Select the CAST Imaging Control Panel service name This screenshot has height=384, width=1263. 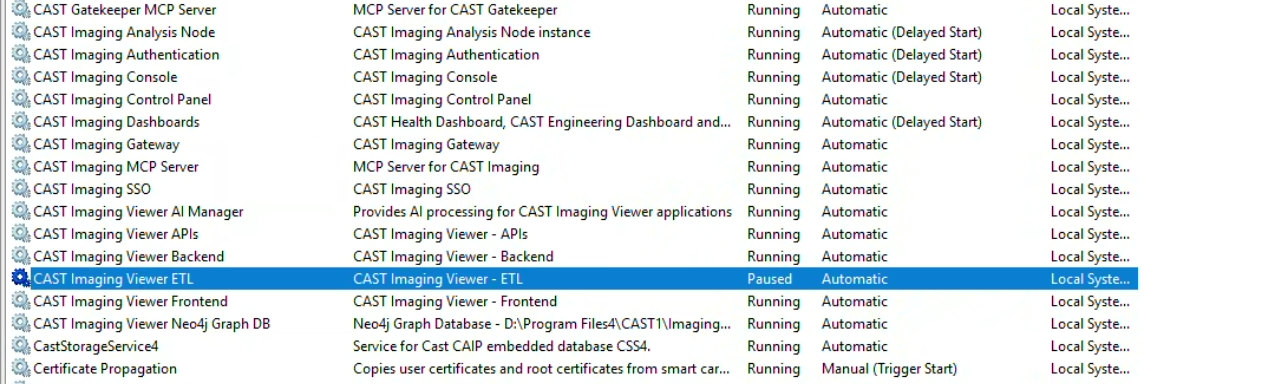click(x=122, y=100)
